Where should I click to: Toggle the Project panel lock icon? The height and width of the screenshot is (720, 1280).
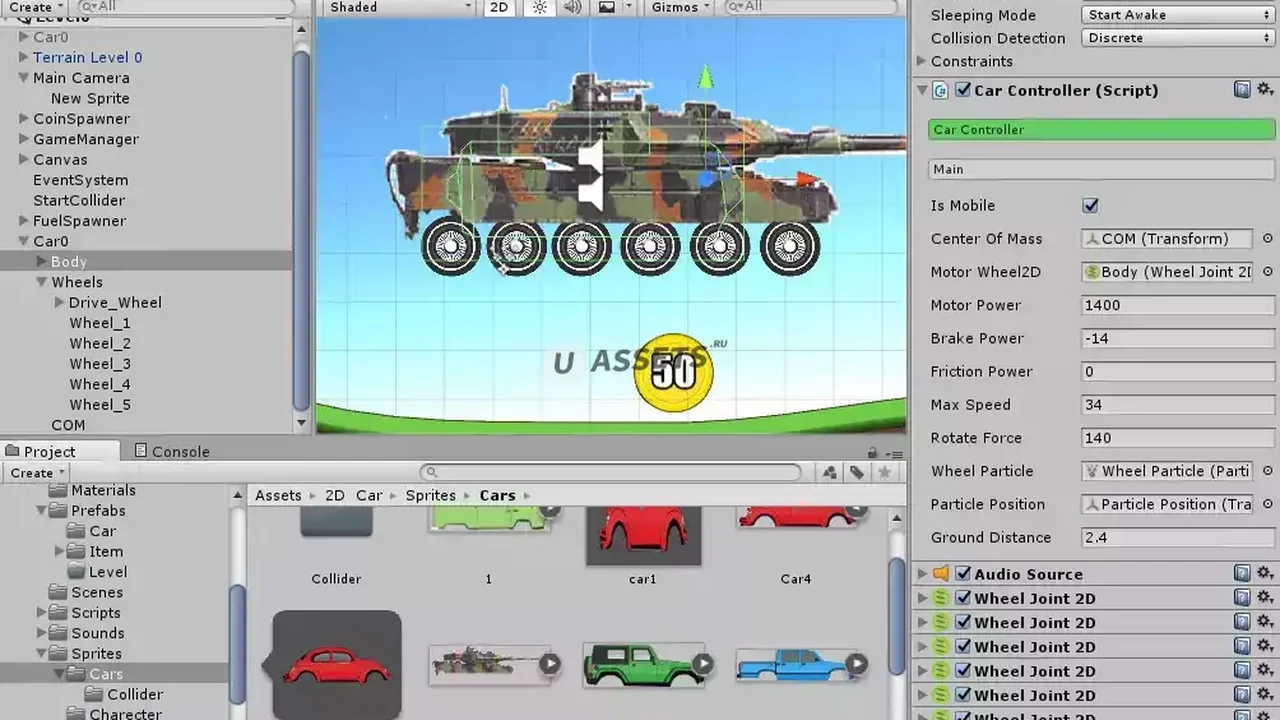click(873, 453)
